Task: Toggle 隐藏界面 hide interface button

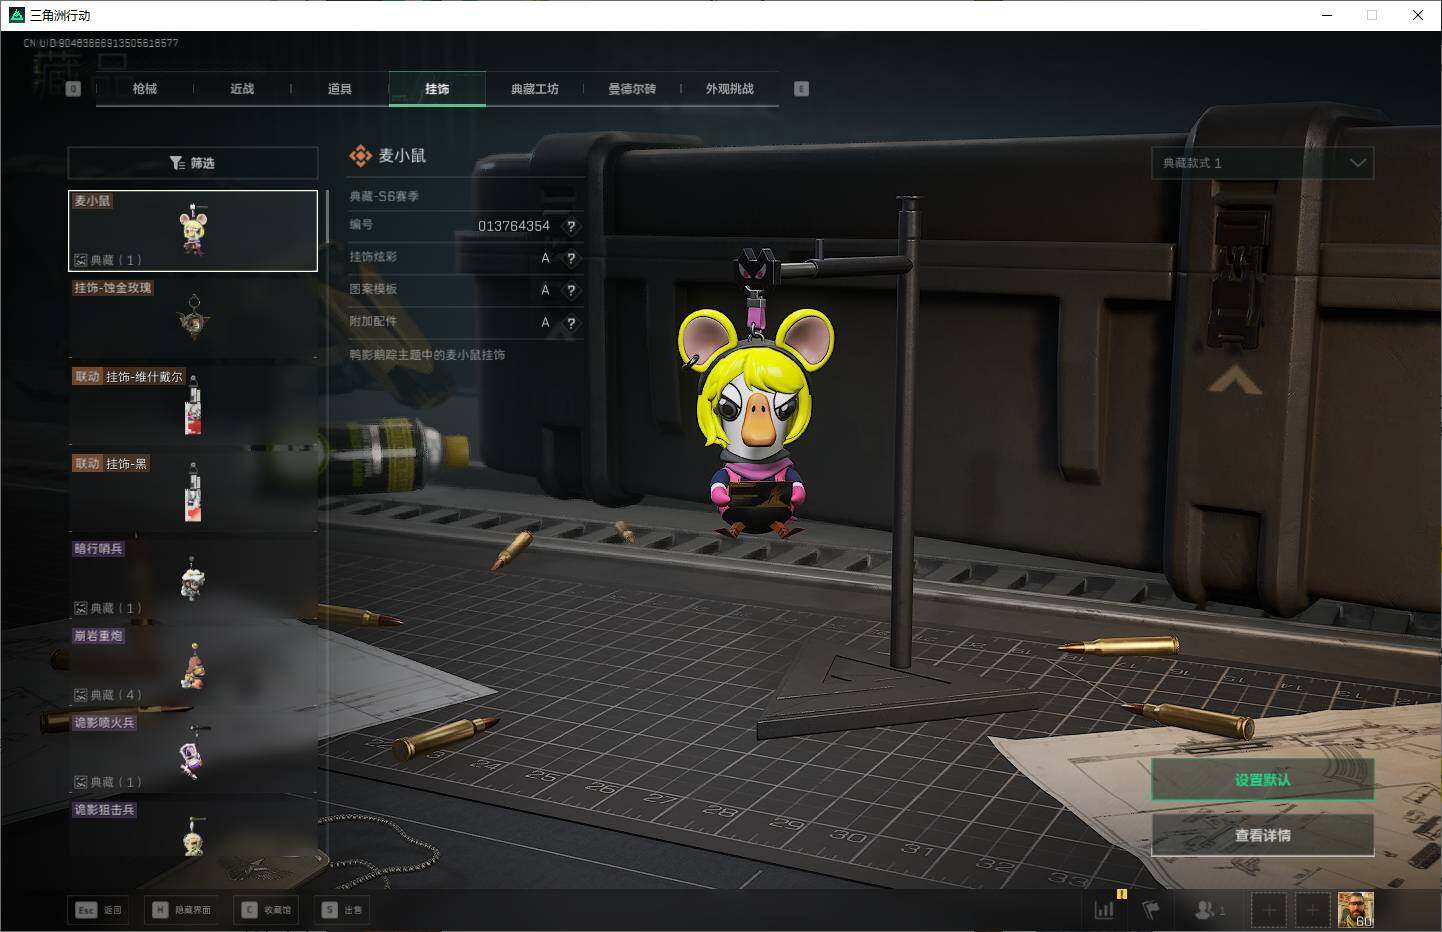Action: (x=181, y=910)
